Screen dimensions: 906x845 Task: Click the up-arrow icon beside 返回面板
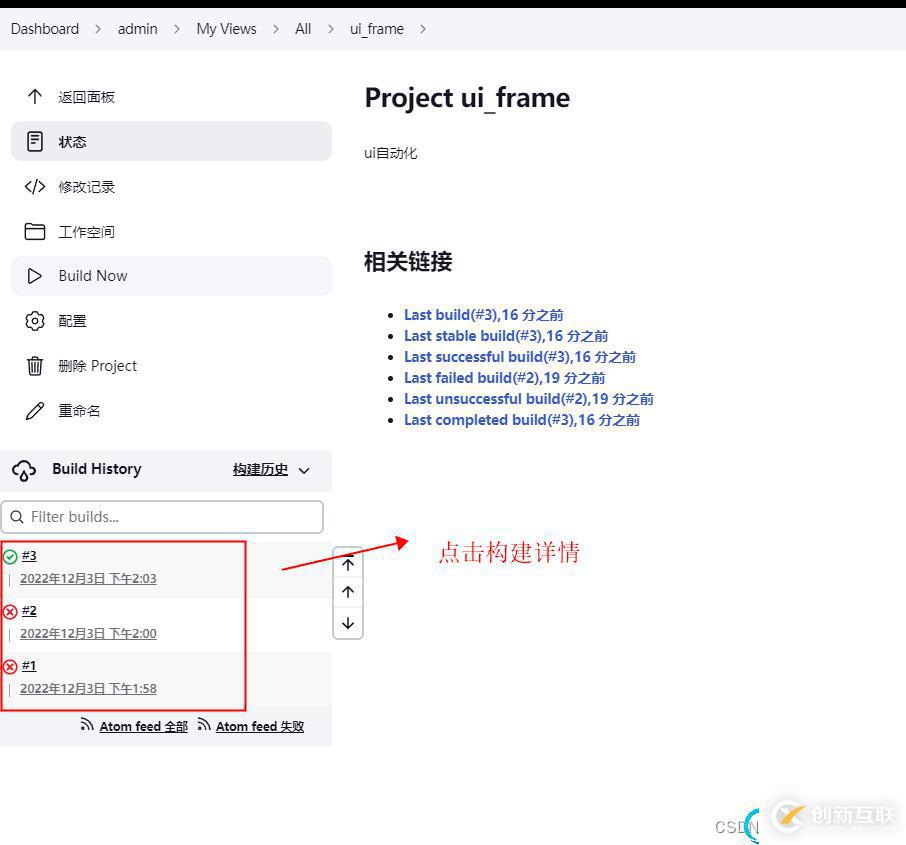point(35,97)
